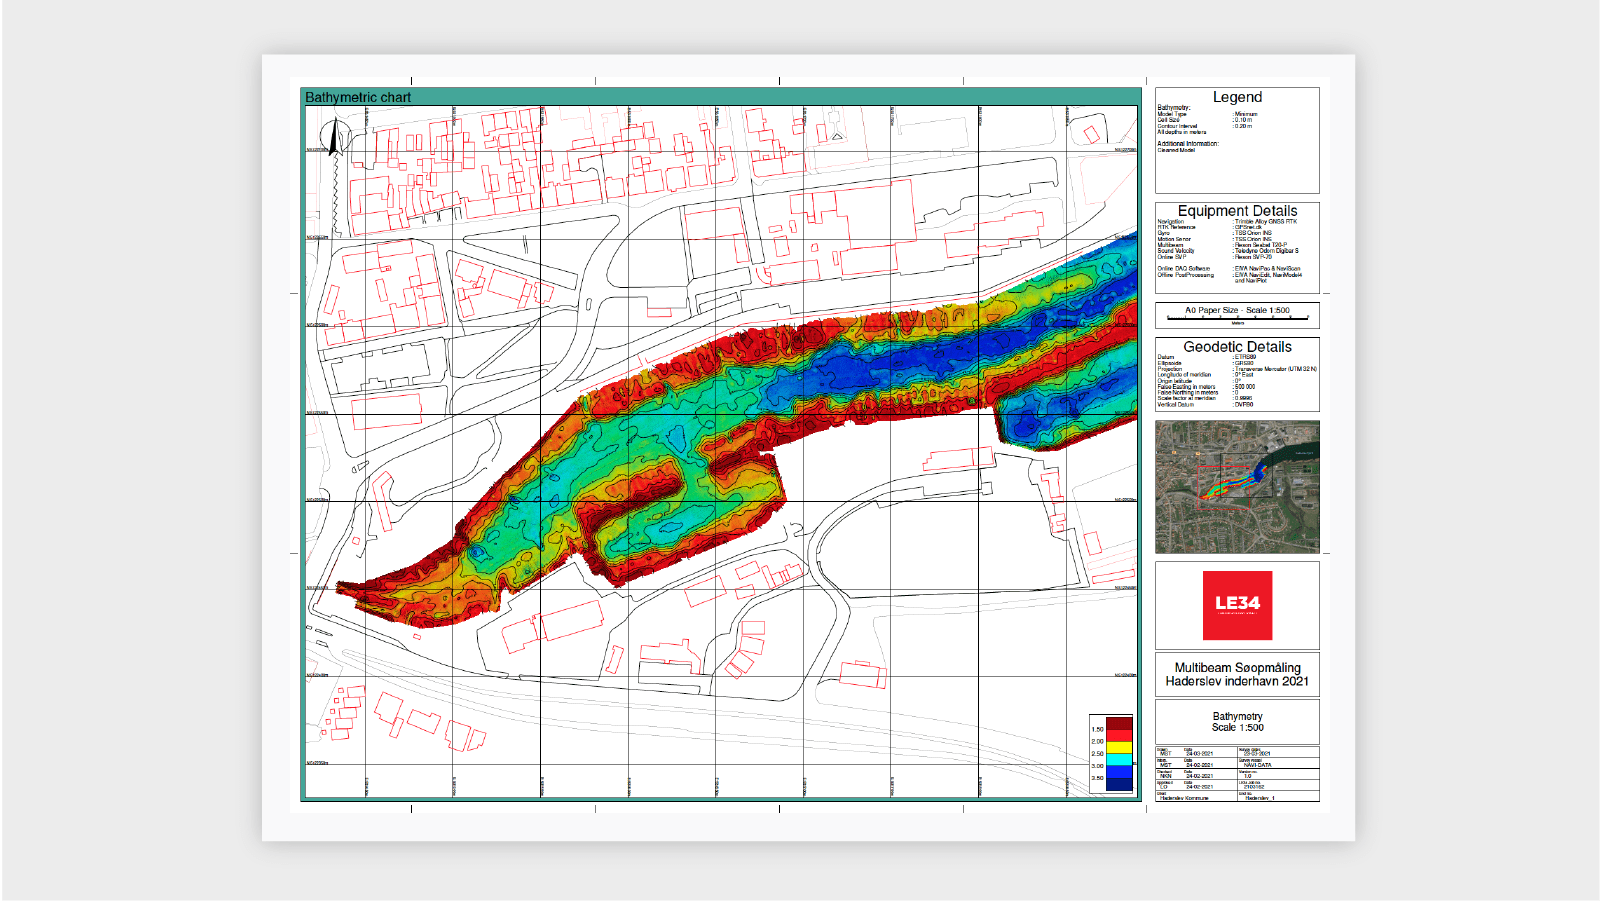The image size is (1600, 901).
Task: Select the dark red depth legend swatch
Action: pos(1119,723)
